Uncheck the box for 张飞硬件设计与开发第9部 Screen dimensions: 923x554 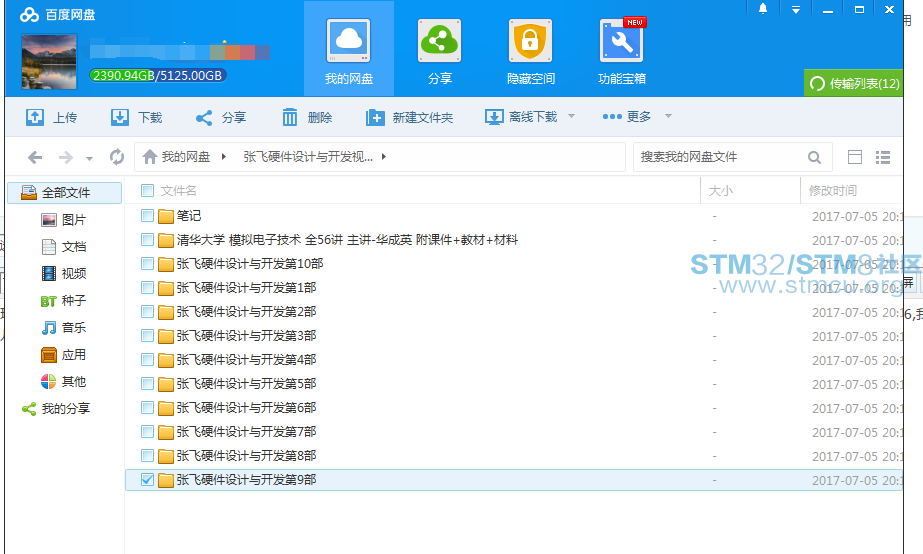[x=147, y=480]
